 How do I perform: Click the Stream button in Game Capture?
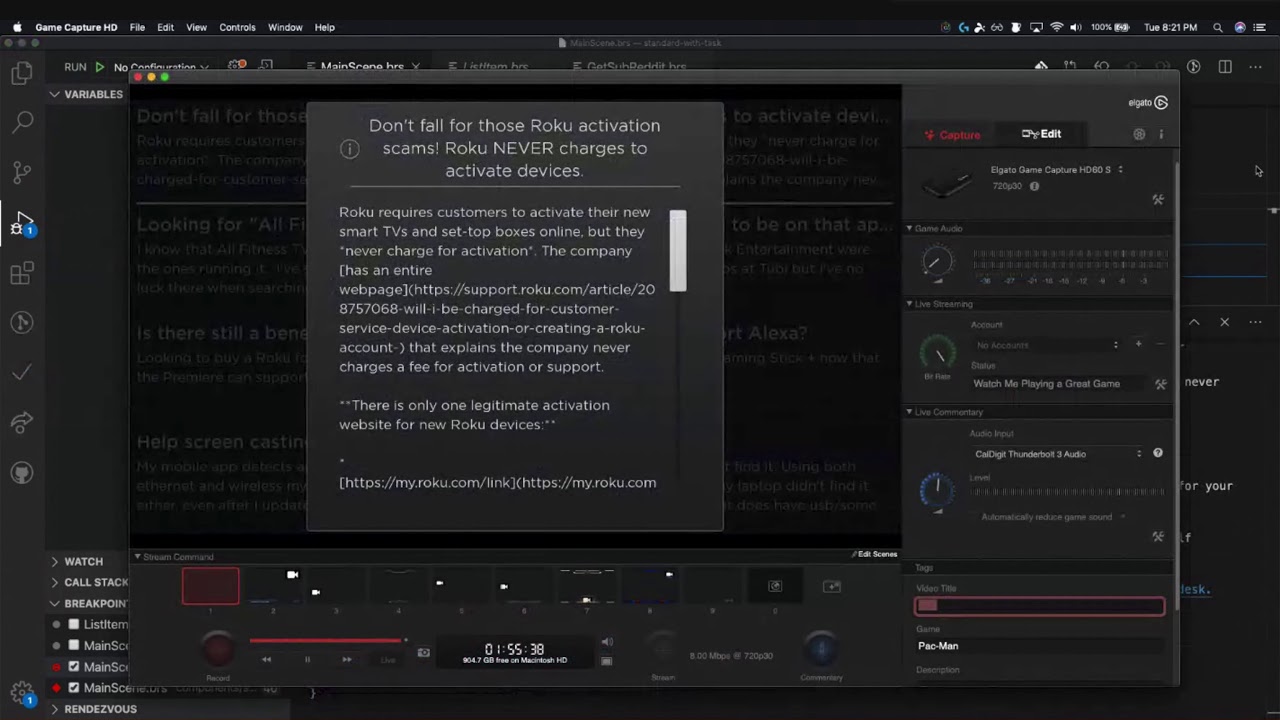(662, 649)
